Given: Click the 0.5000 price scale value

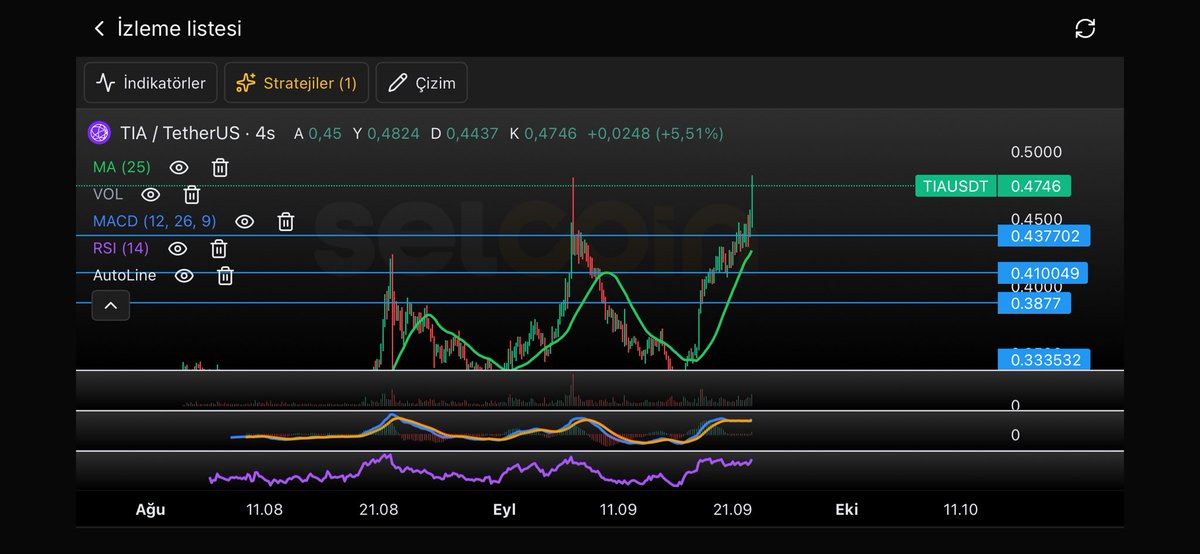Looking at the screenshot, I should pyautogui.click(x=1035, y=152).
